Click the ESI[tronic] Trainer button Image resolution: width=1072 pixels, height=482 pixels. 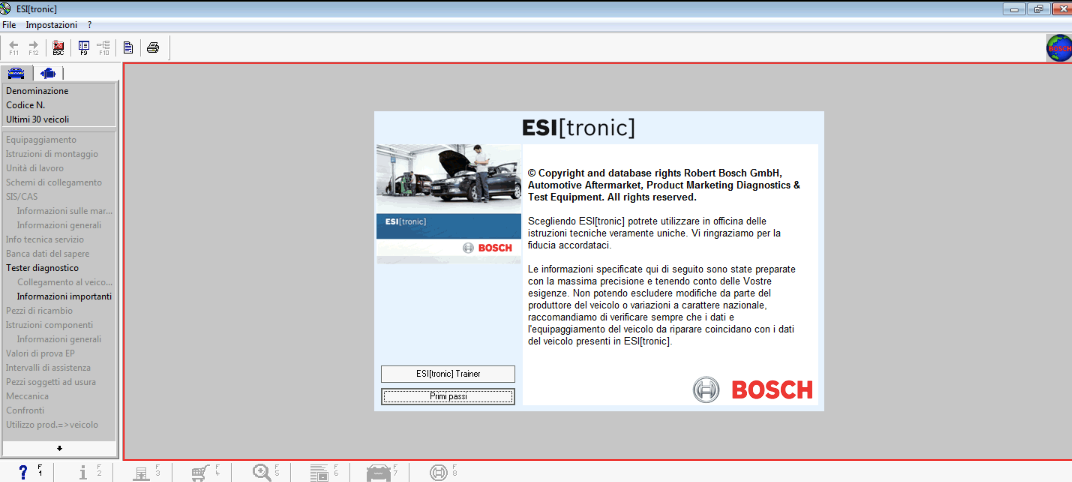pos(448,373)
